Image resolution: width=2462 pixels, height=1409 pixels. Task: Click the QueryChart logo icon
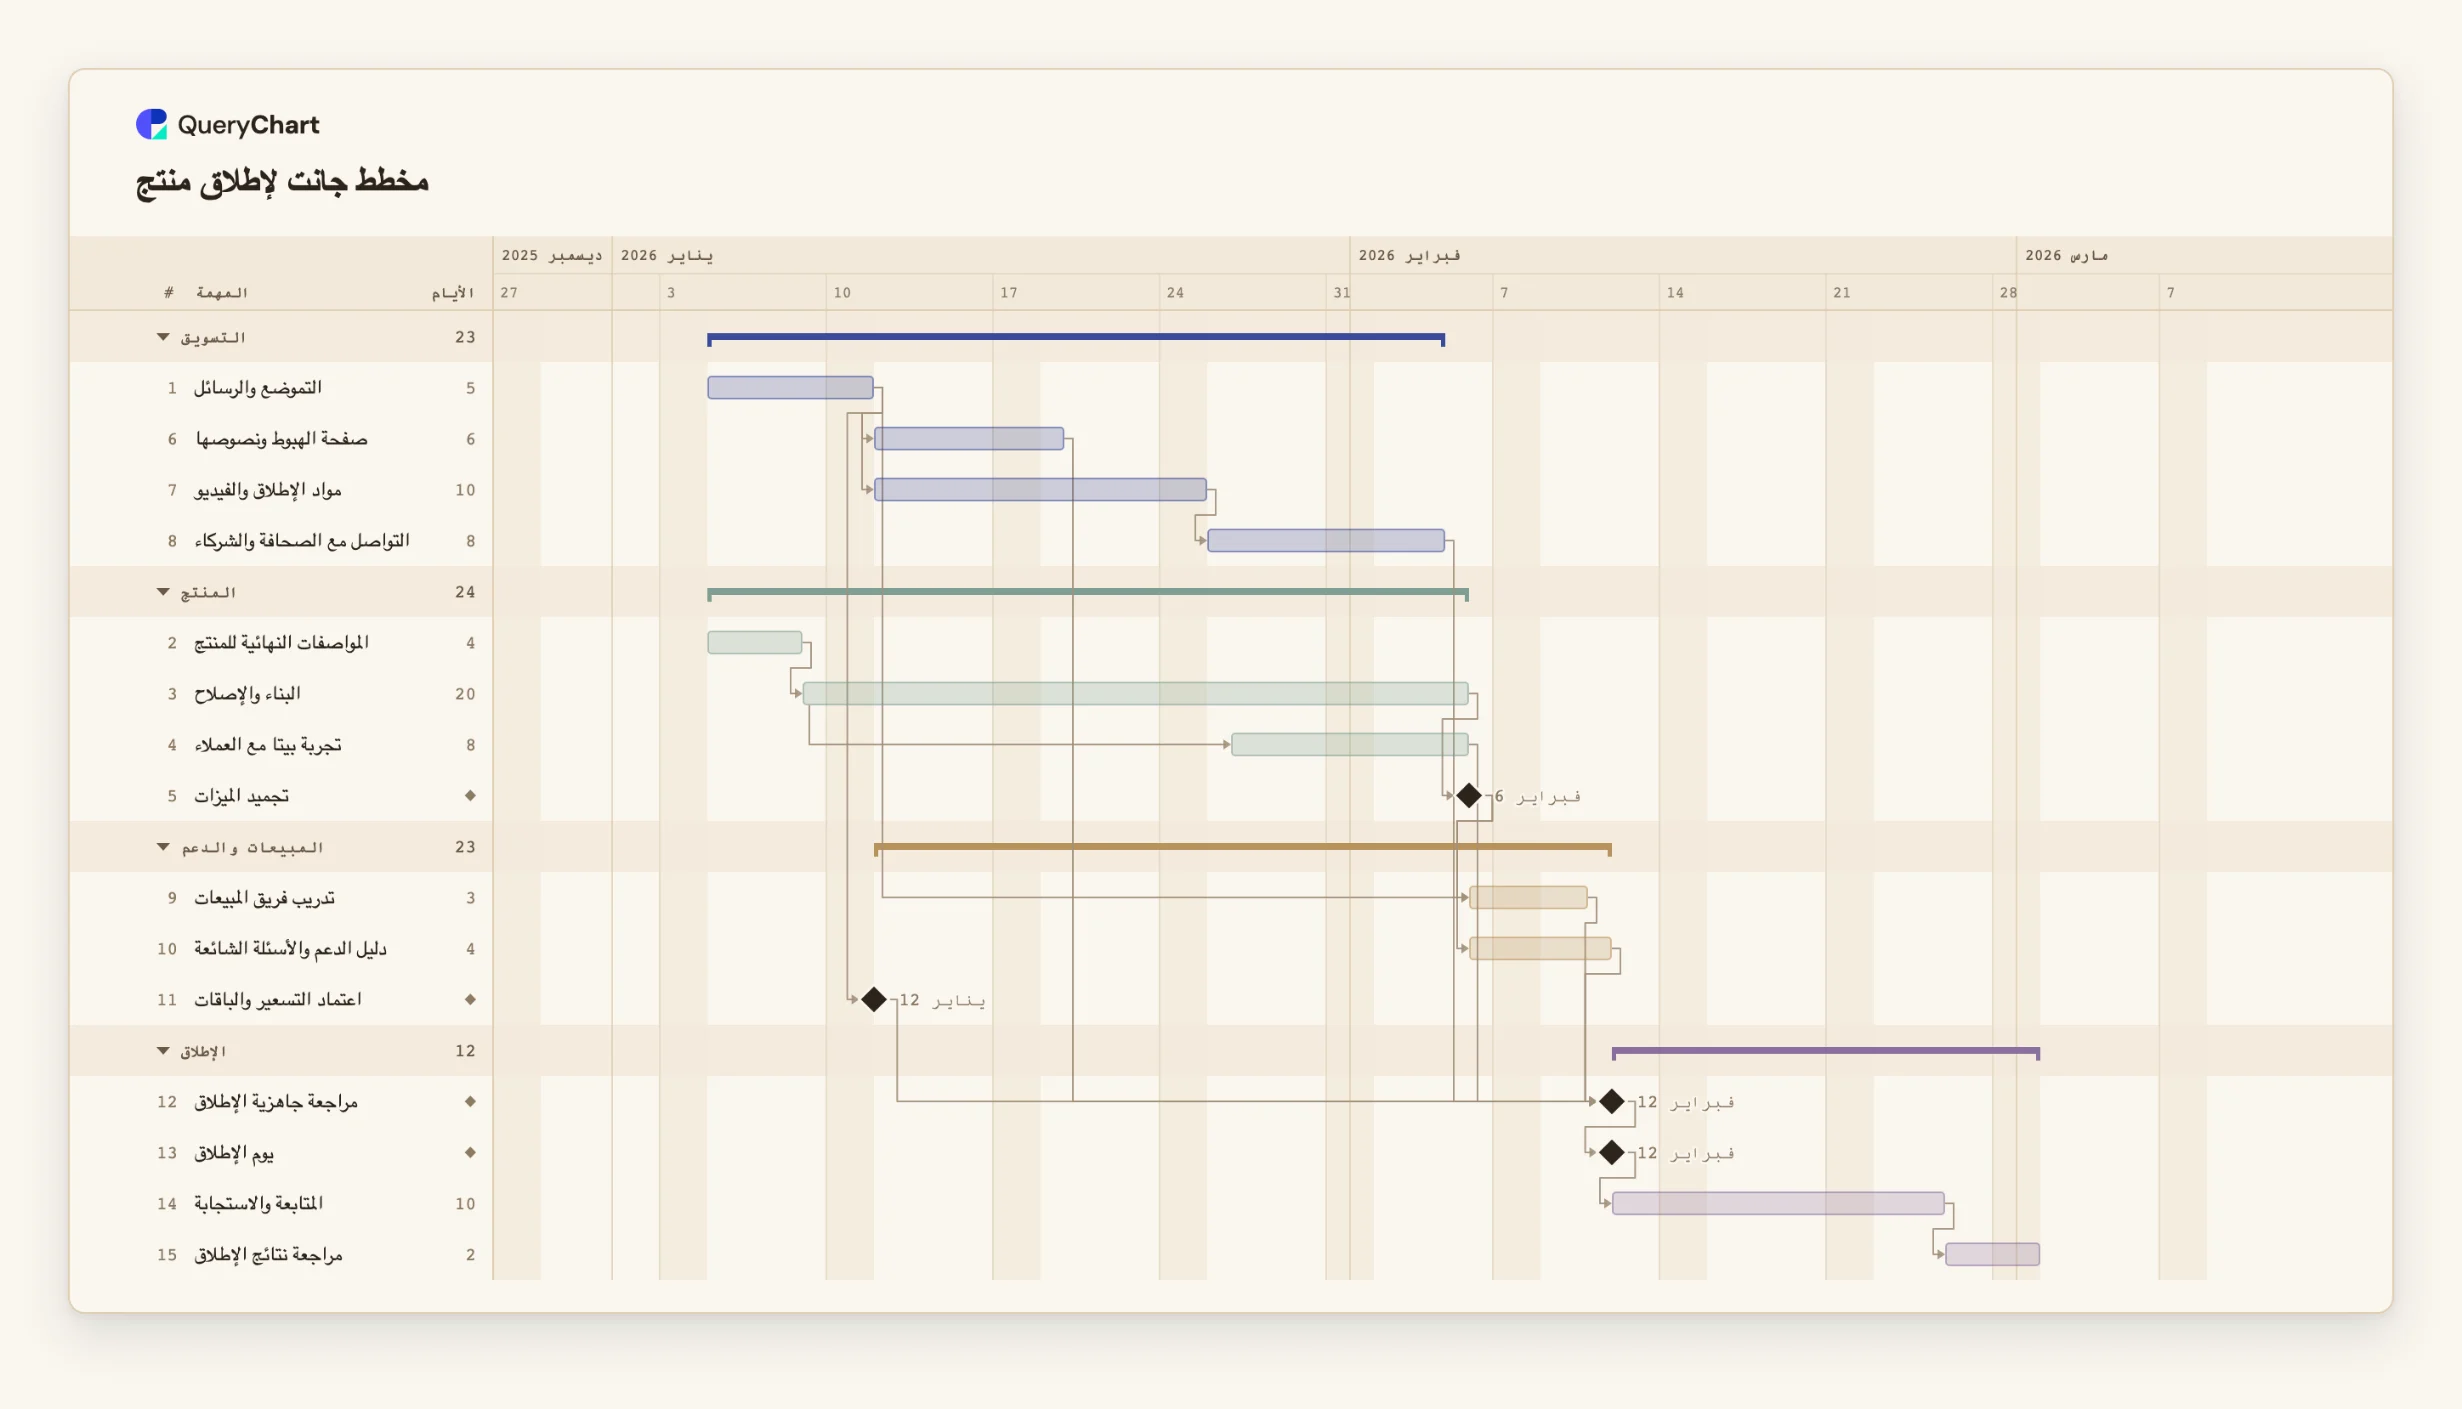(x=152, y=124)
